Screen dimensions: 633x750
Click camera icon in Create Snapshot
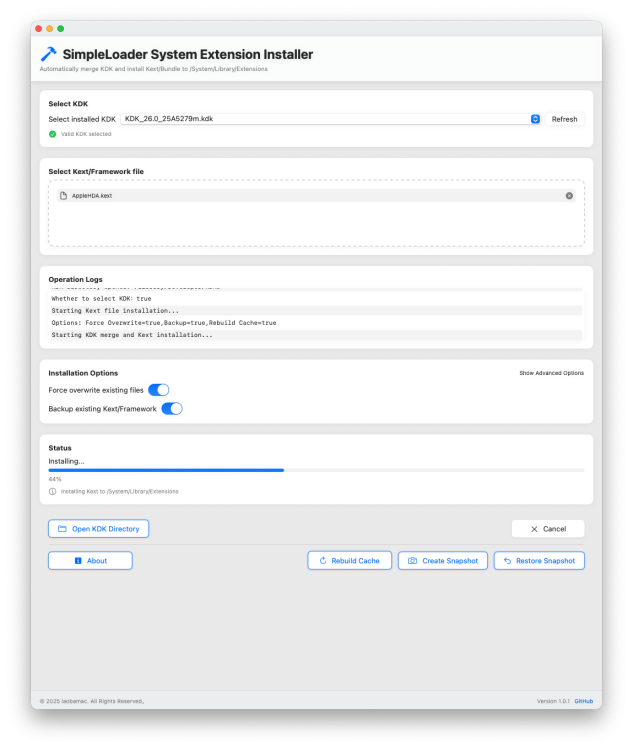[x=412, y=561]
